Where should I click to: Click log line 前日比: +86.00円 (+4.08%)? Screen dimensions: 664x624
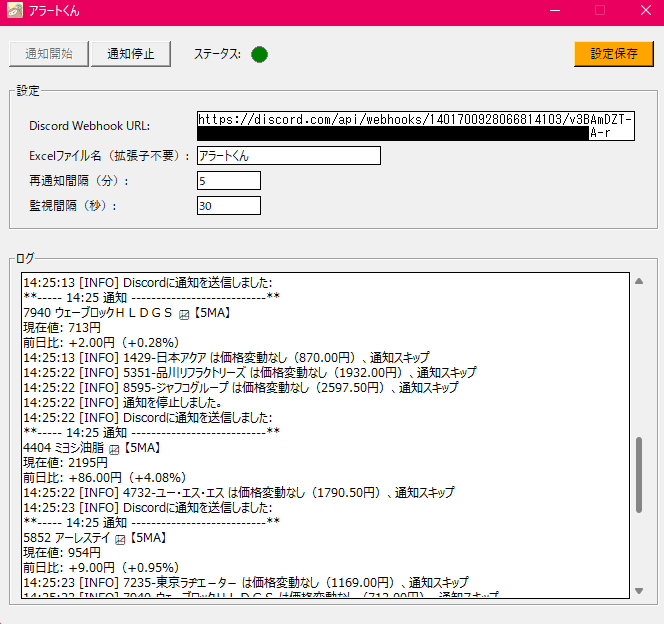click(x=105, y=478)
